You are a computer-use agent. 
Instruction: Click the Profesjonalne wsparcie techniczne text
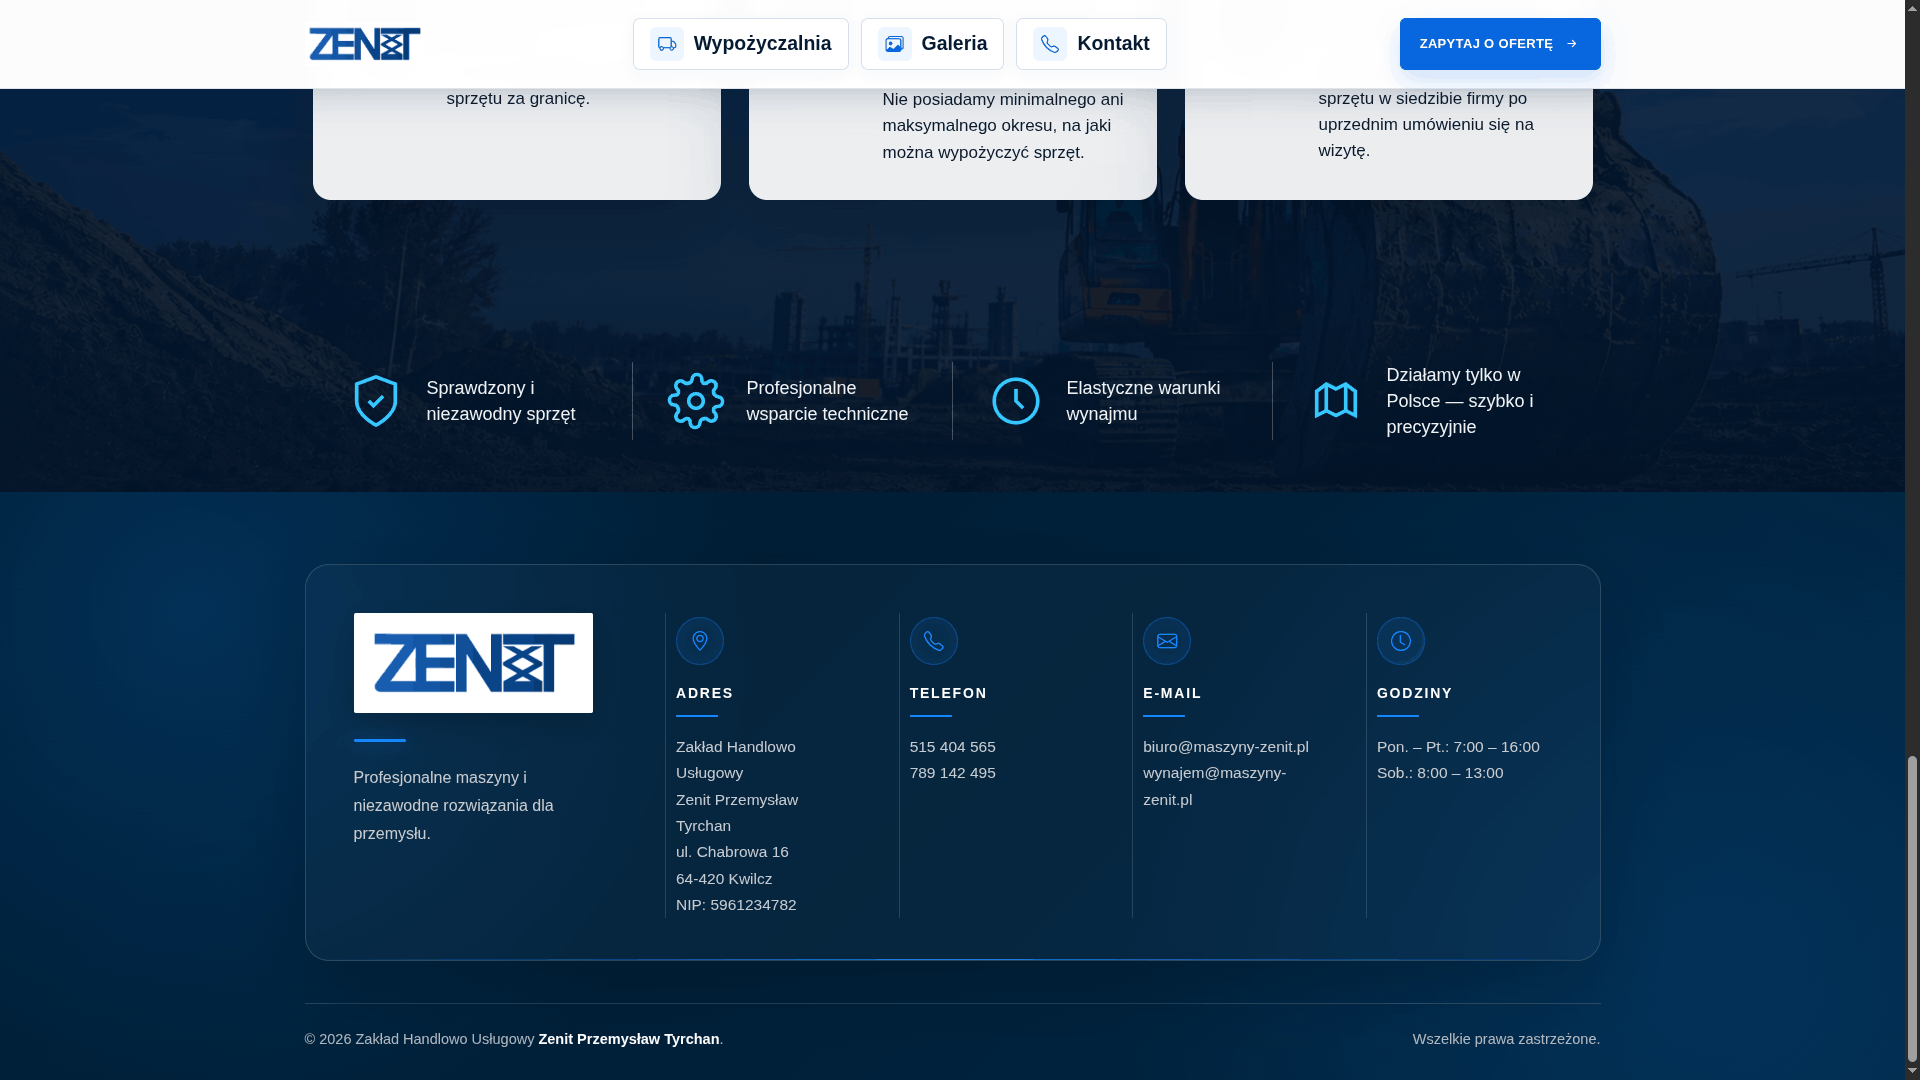coord(828,401)
